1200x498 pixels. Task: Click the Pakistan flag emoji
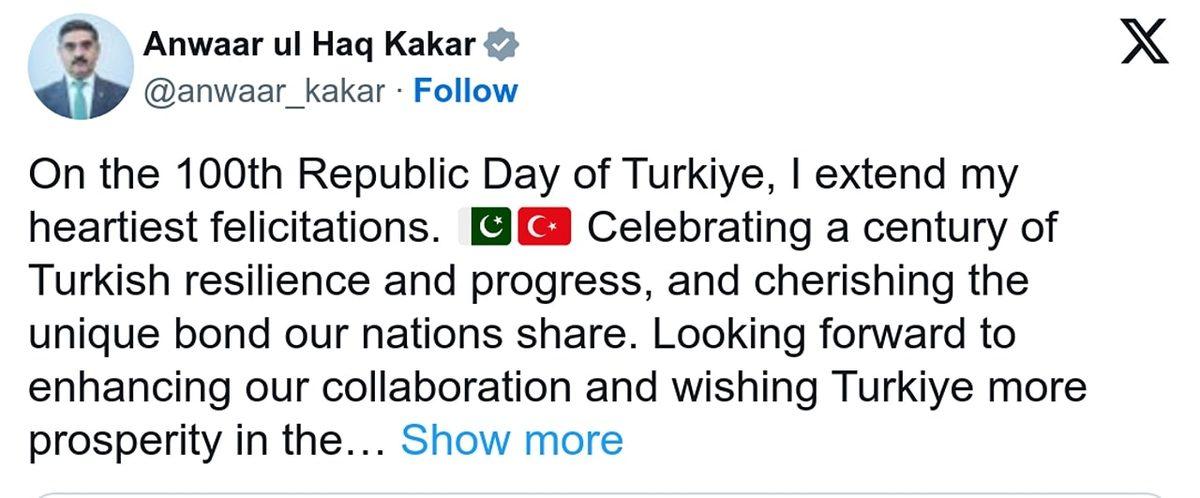click(487, 229)
